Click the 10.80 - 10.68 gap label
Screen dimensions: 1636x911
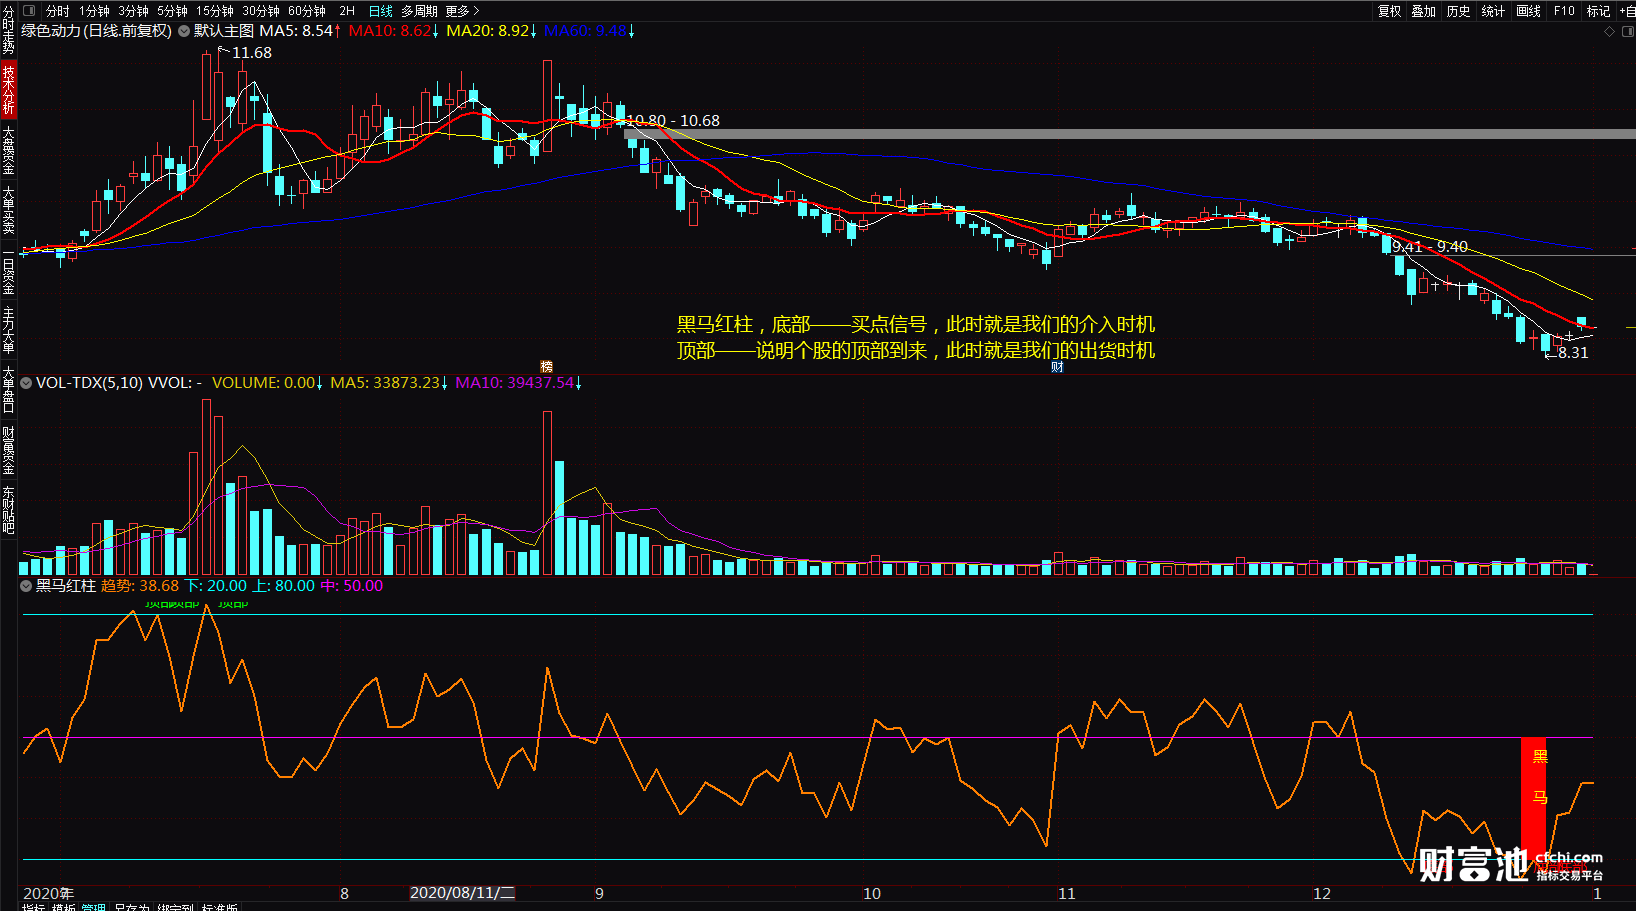[672, 121]
